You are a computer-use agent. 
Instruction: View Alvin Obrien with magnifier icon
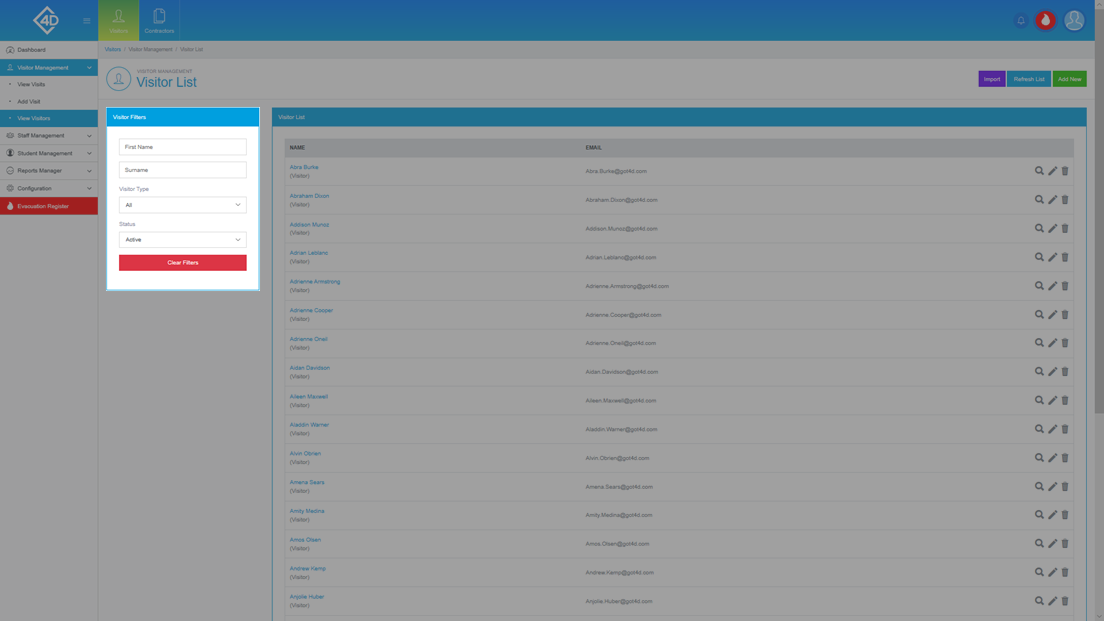click(x=1039, y=458)
